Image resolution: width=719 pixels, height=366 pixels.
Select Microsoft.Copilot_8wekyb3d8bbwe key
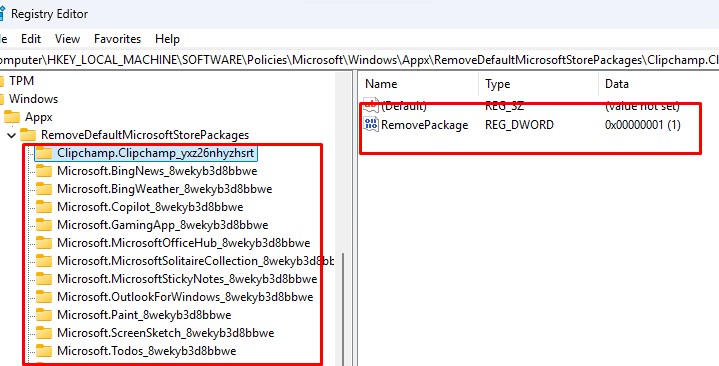click(150, 207)
